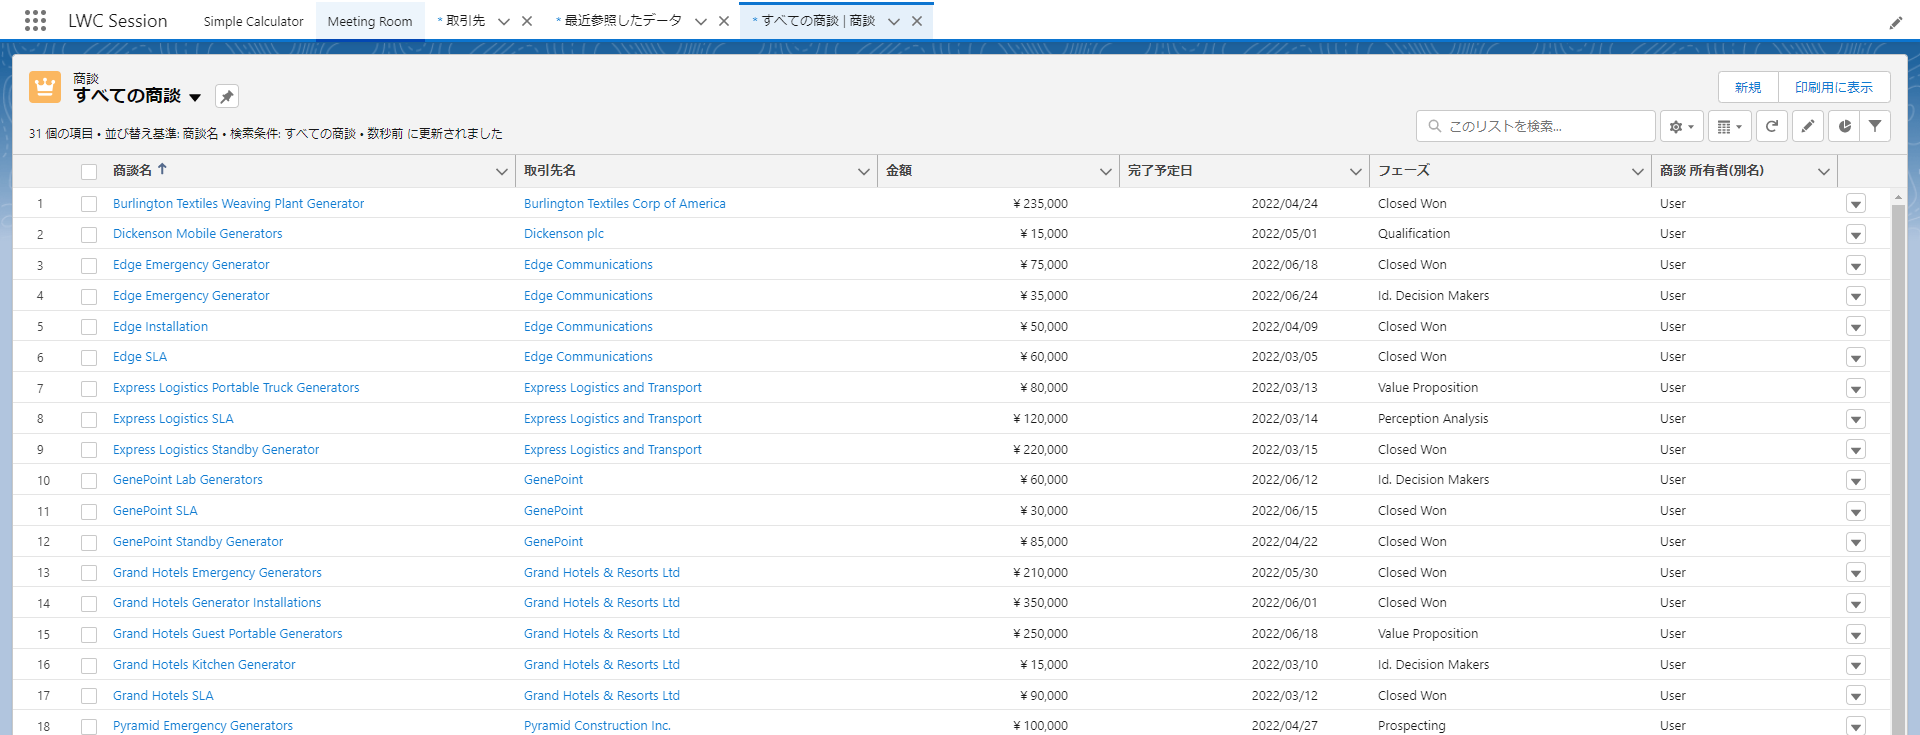Check the Grand Hotels Generator Installations row
1920x735 pixels.
pos(89,604)
